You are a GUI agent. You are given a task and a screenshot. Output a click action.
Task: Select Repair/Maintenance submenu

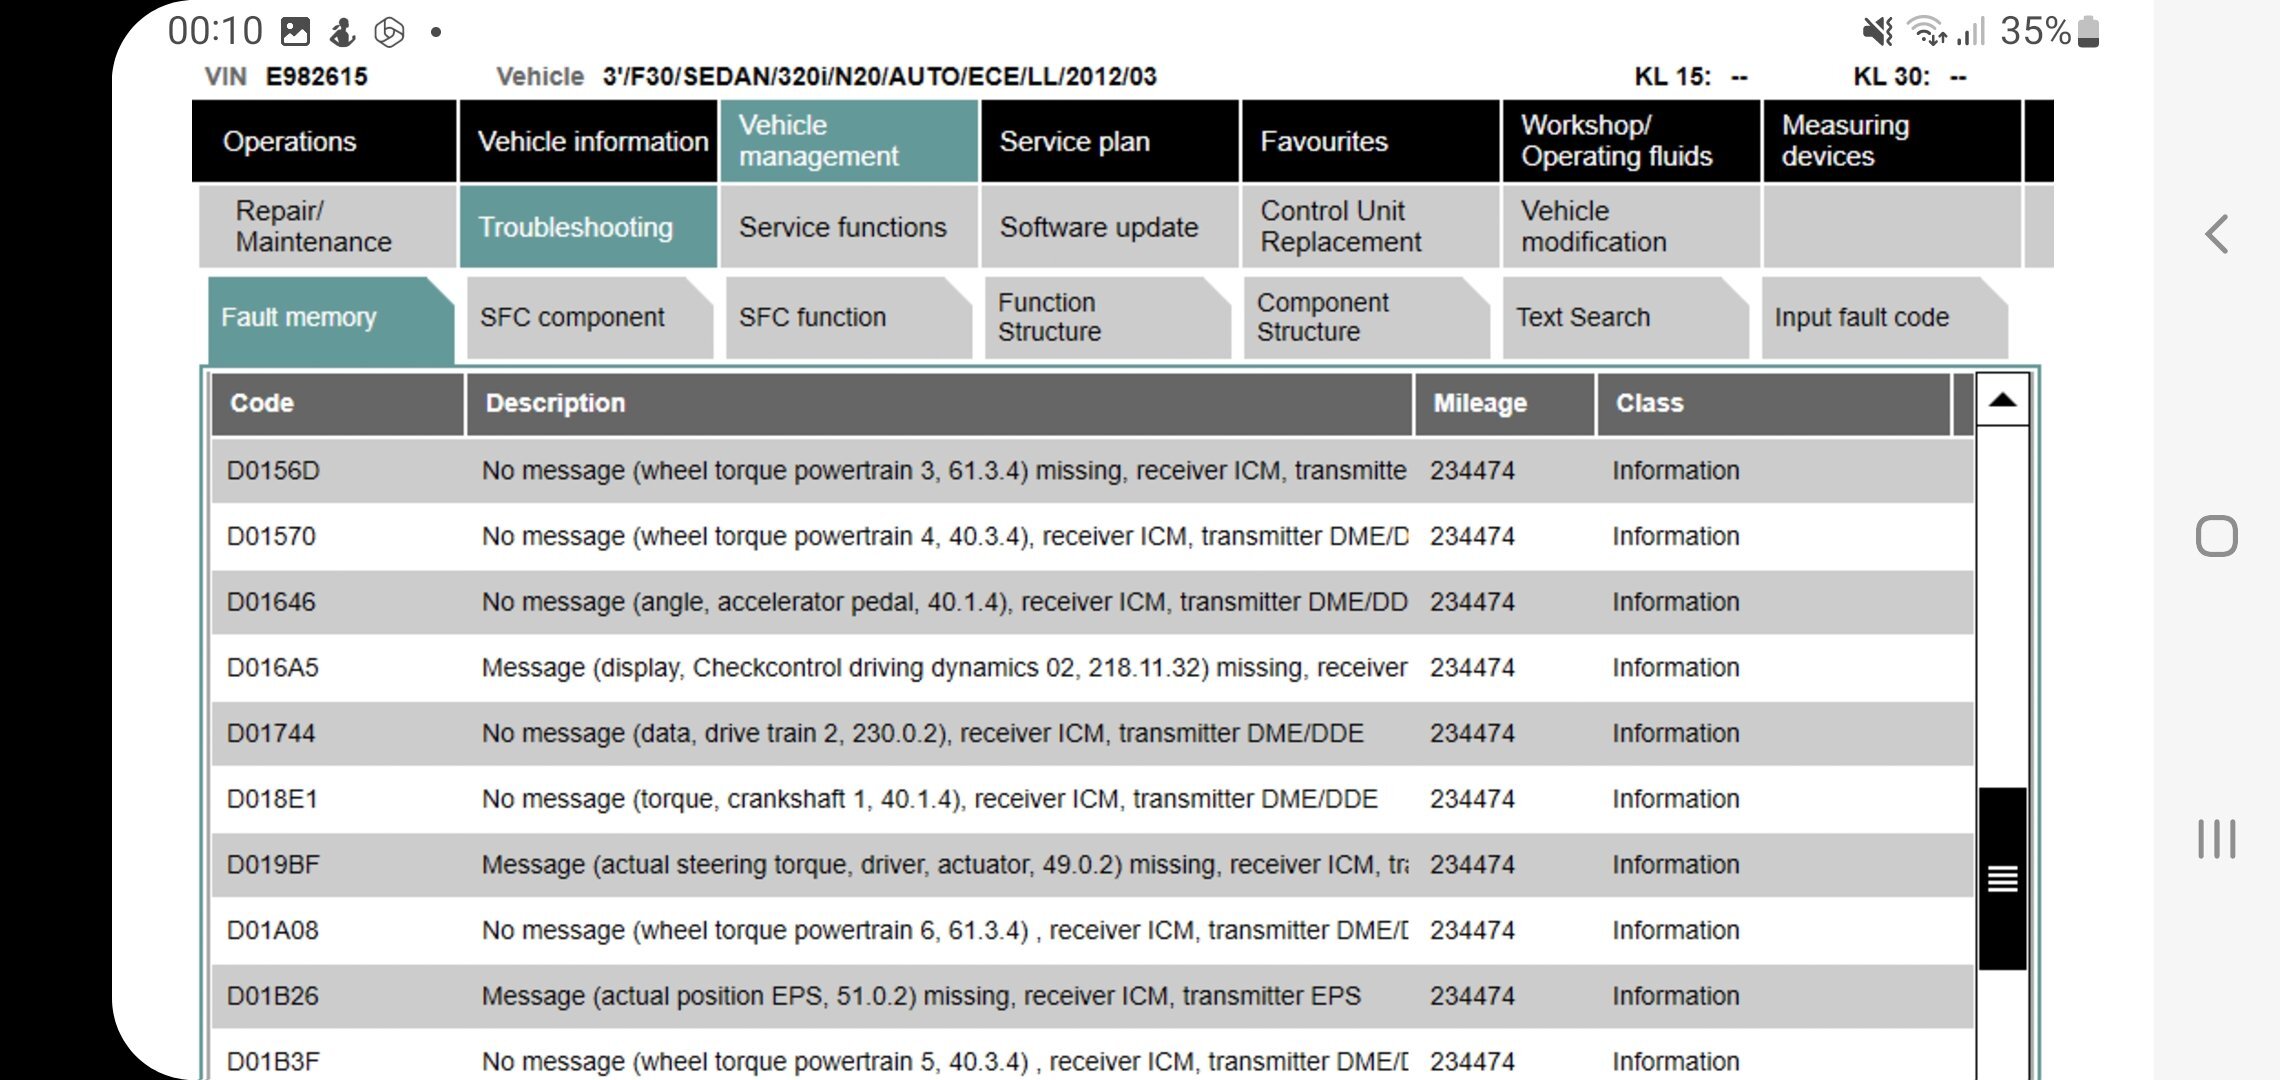click(327, 227)
